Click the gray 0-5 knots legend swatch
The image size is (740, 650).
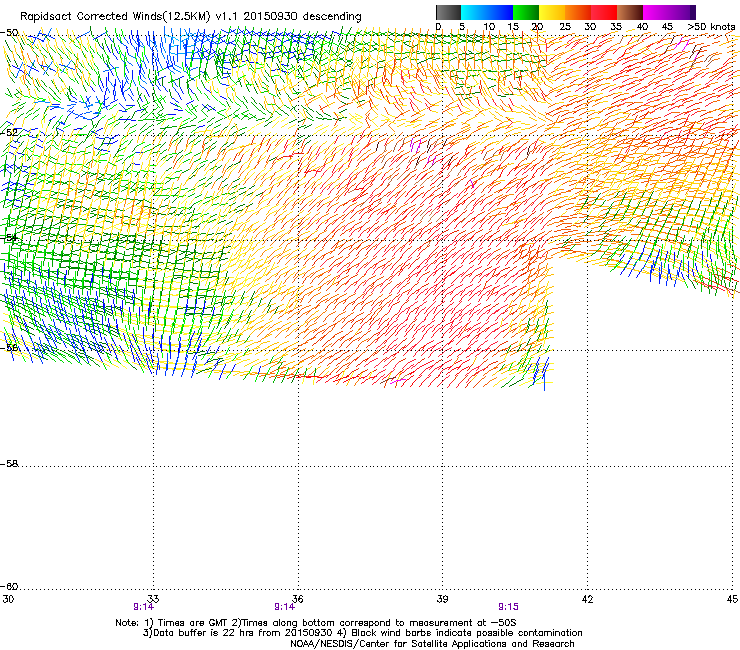click(x=448, y=12)
